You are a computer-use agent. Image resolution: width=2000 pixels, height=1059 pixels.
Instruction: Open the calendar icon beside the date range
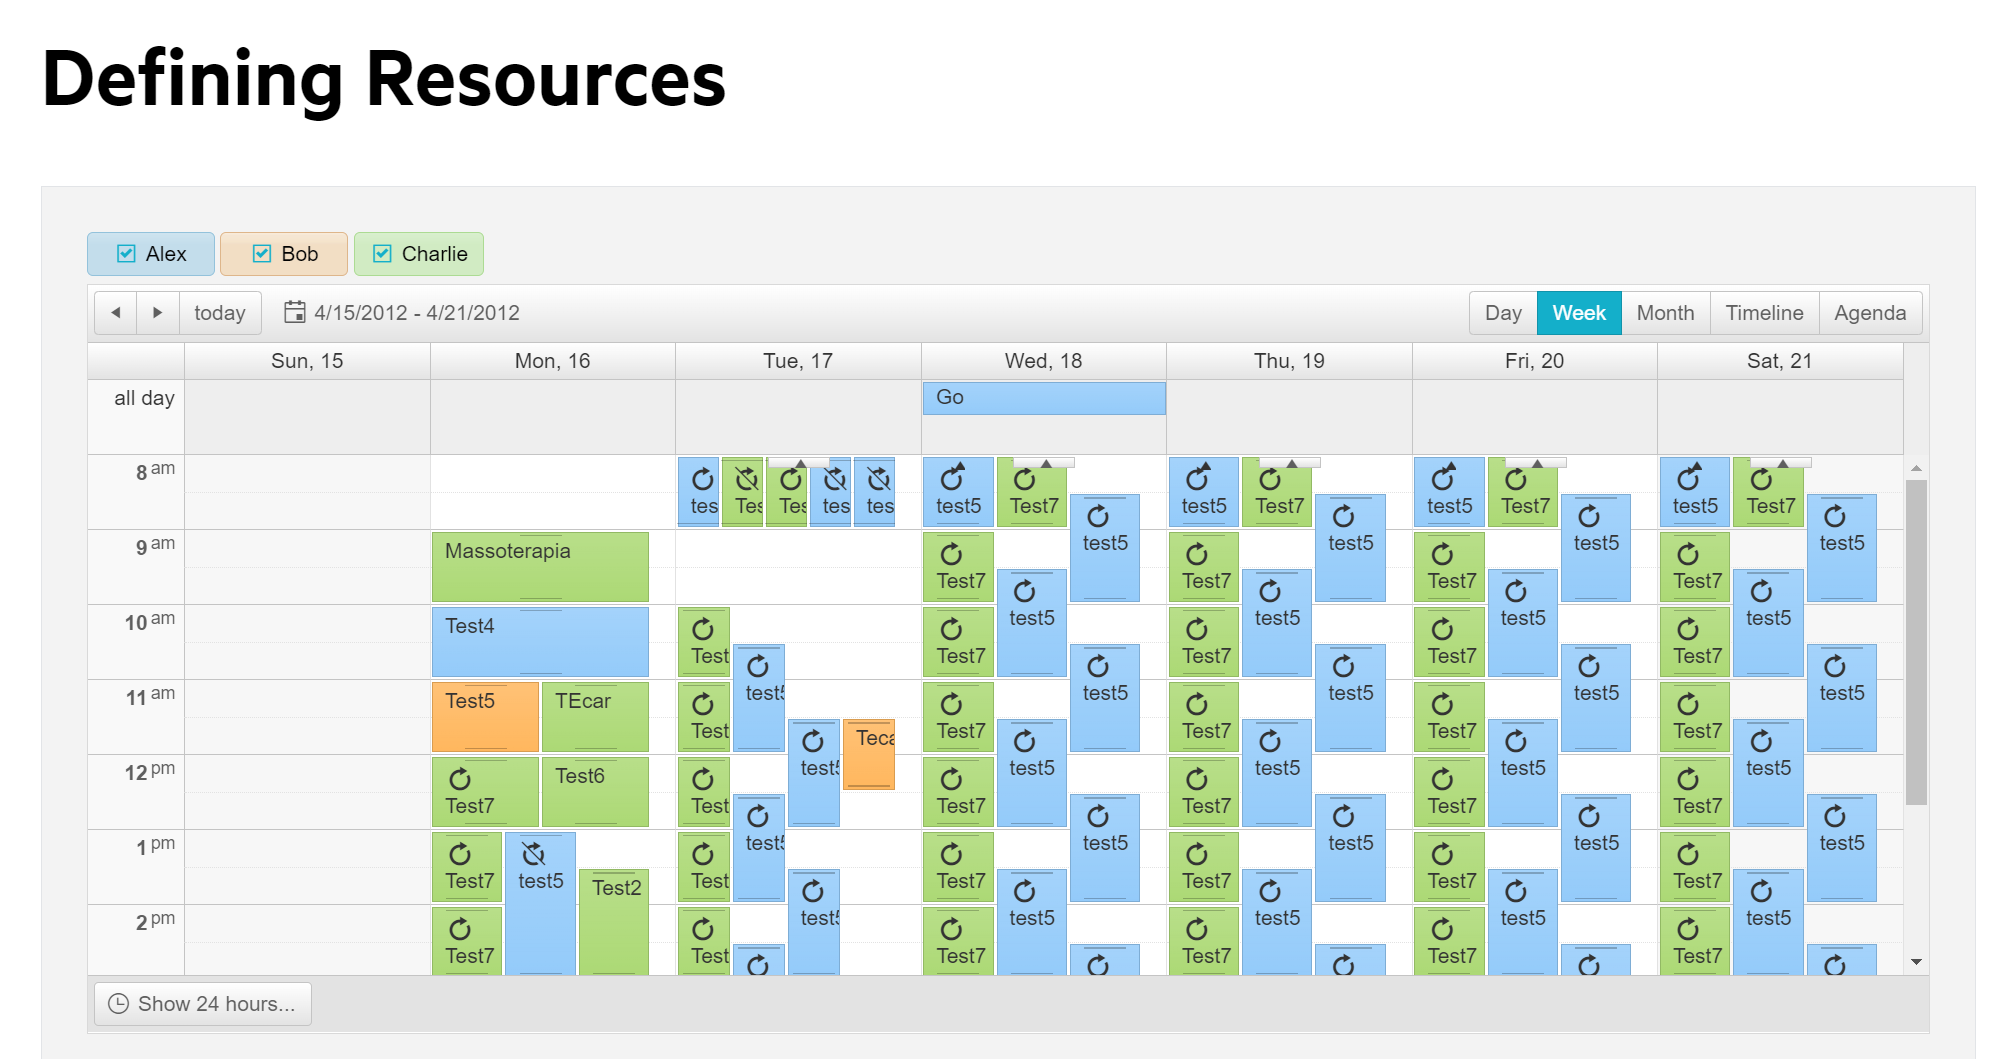coord(295,312)
